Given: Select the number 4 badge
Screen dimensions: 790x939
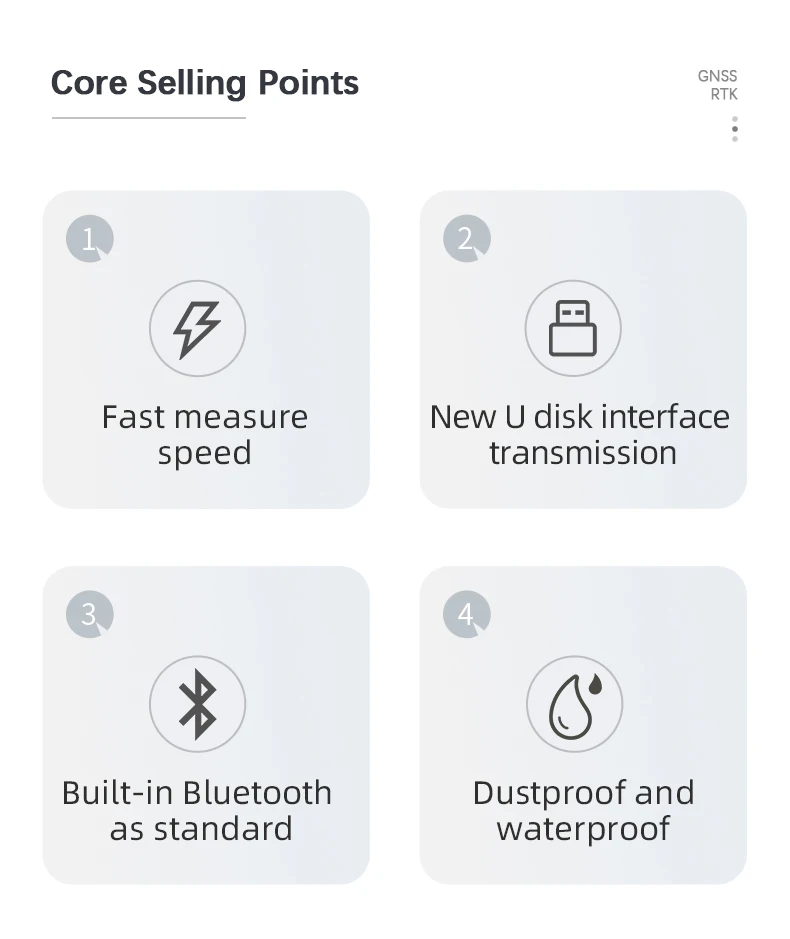Looking at the screenshot, I should click(x=467, y=614).
